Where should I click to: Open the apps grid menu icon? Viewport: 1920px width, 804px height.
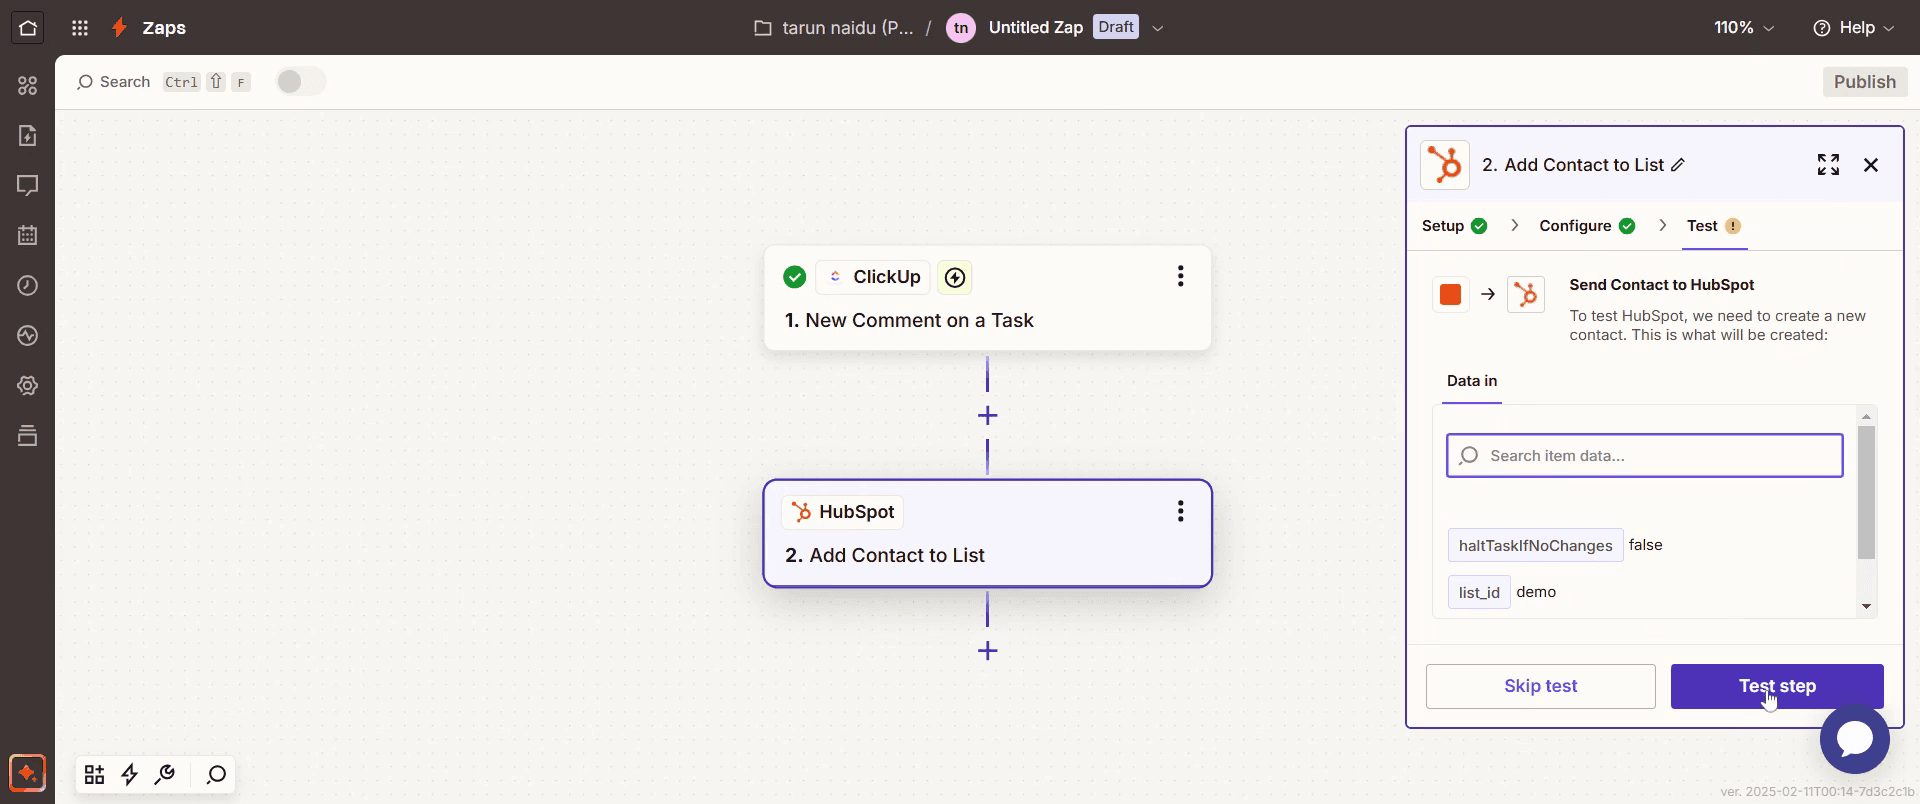click(x=80, y=28)
